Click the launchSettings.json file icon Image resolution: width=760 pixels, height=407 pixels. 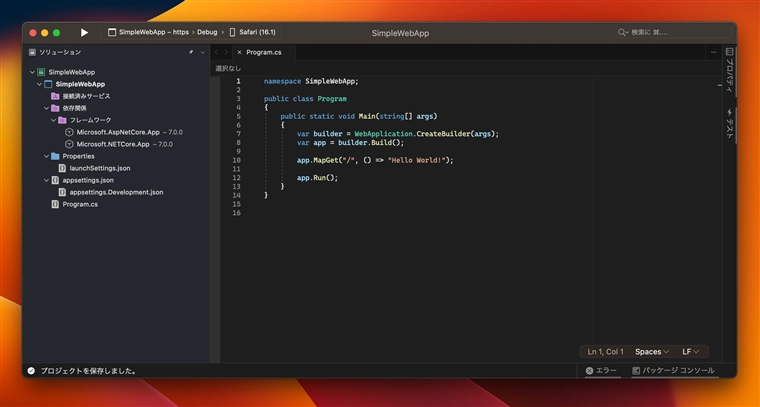coord(62,168)
